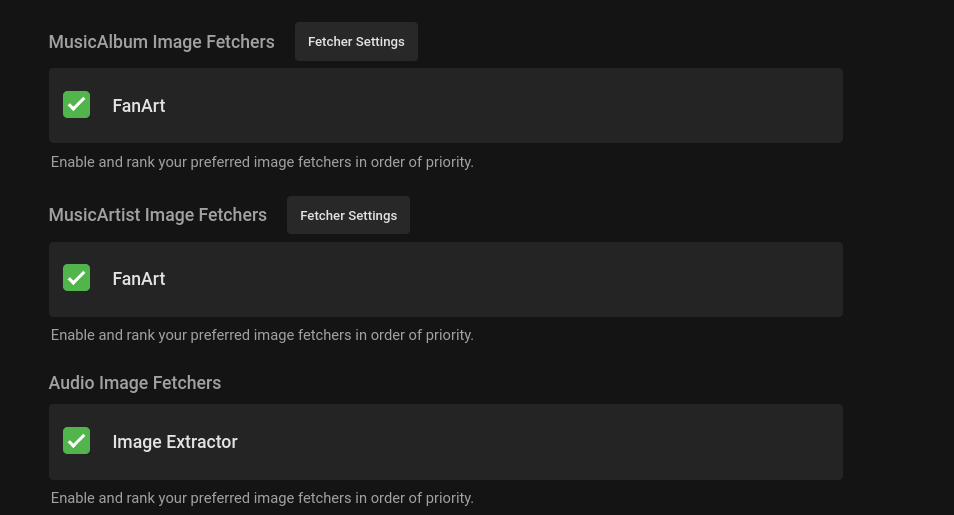
Task: Uncheck FanArt under MusicAlbum Image Fetchers
Action: [77, 105]
